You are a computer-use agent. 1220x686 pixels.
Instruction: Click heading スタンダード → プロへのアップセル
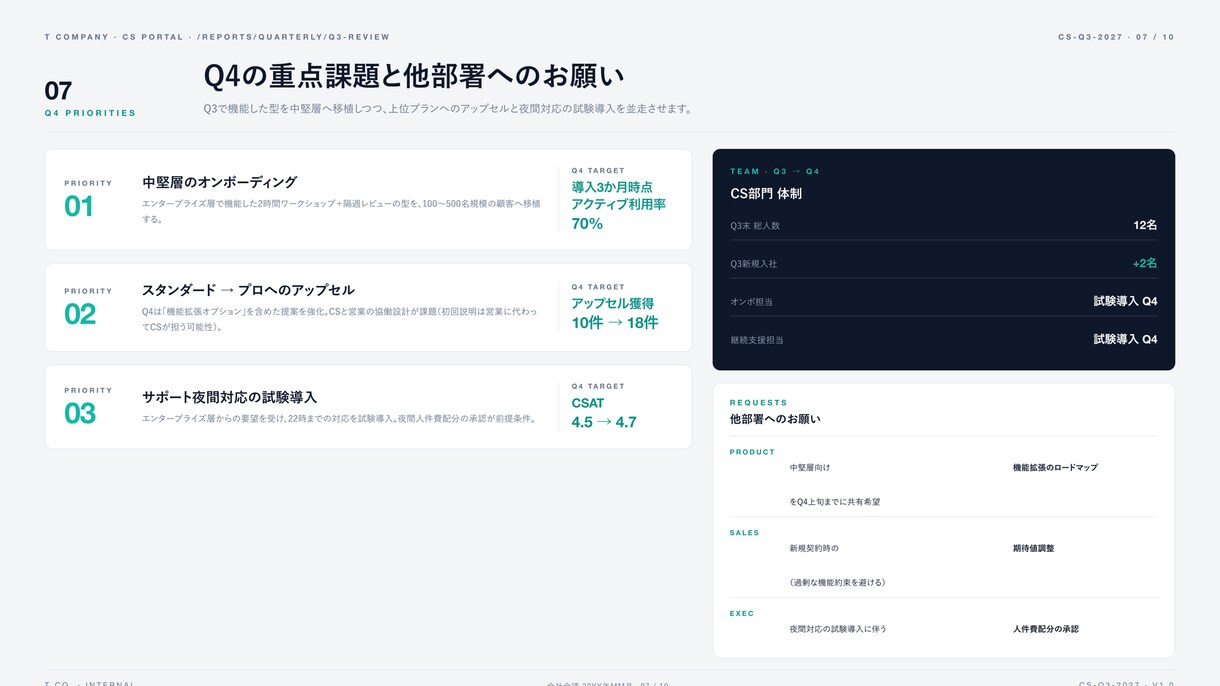tap(248, 290)
